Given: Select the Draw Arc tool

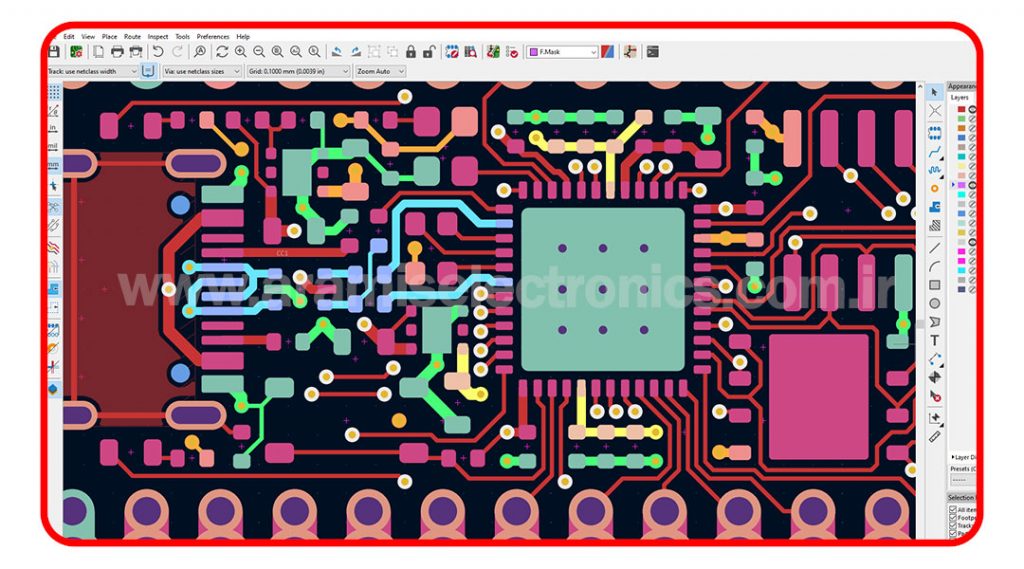Looking at the screenshot, I should point(935,267).
